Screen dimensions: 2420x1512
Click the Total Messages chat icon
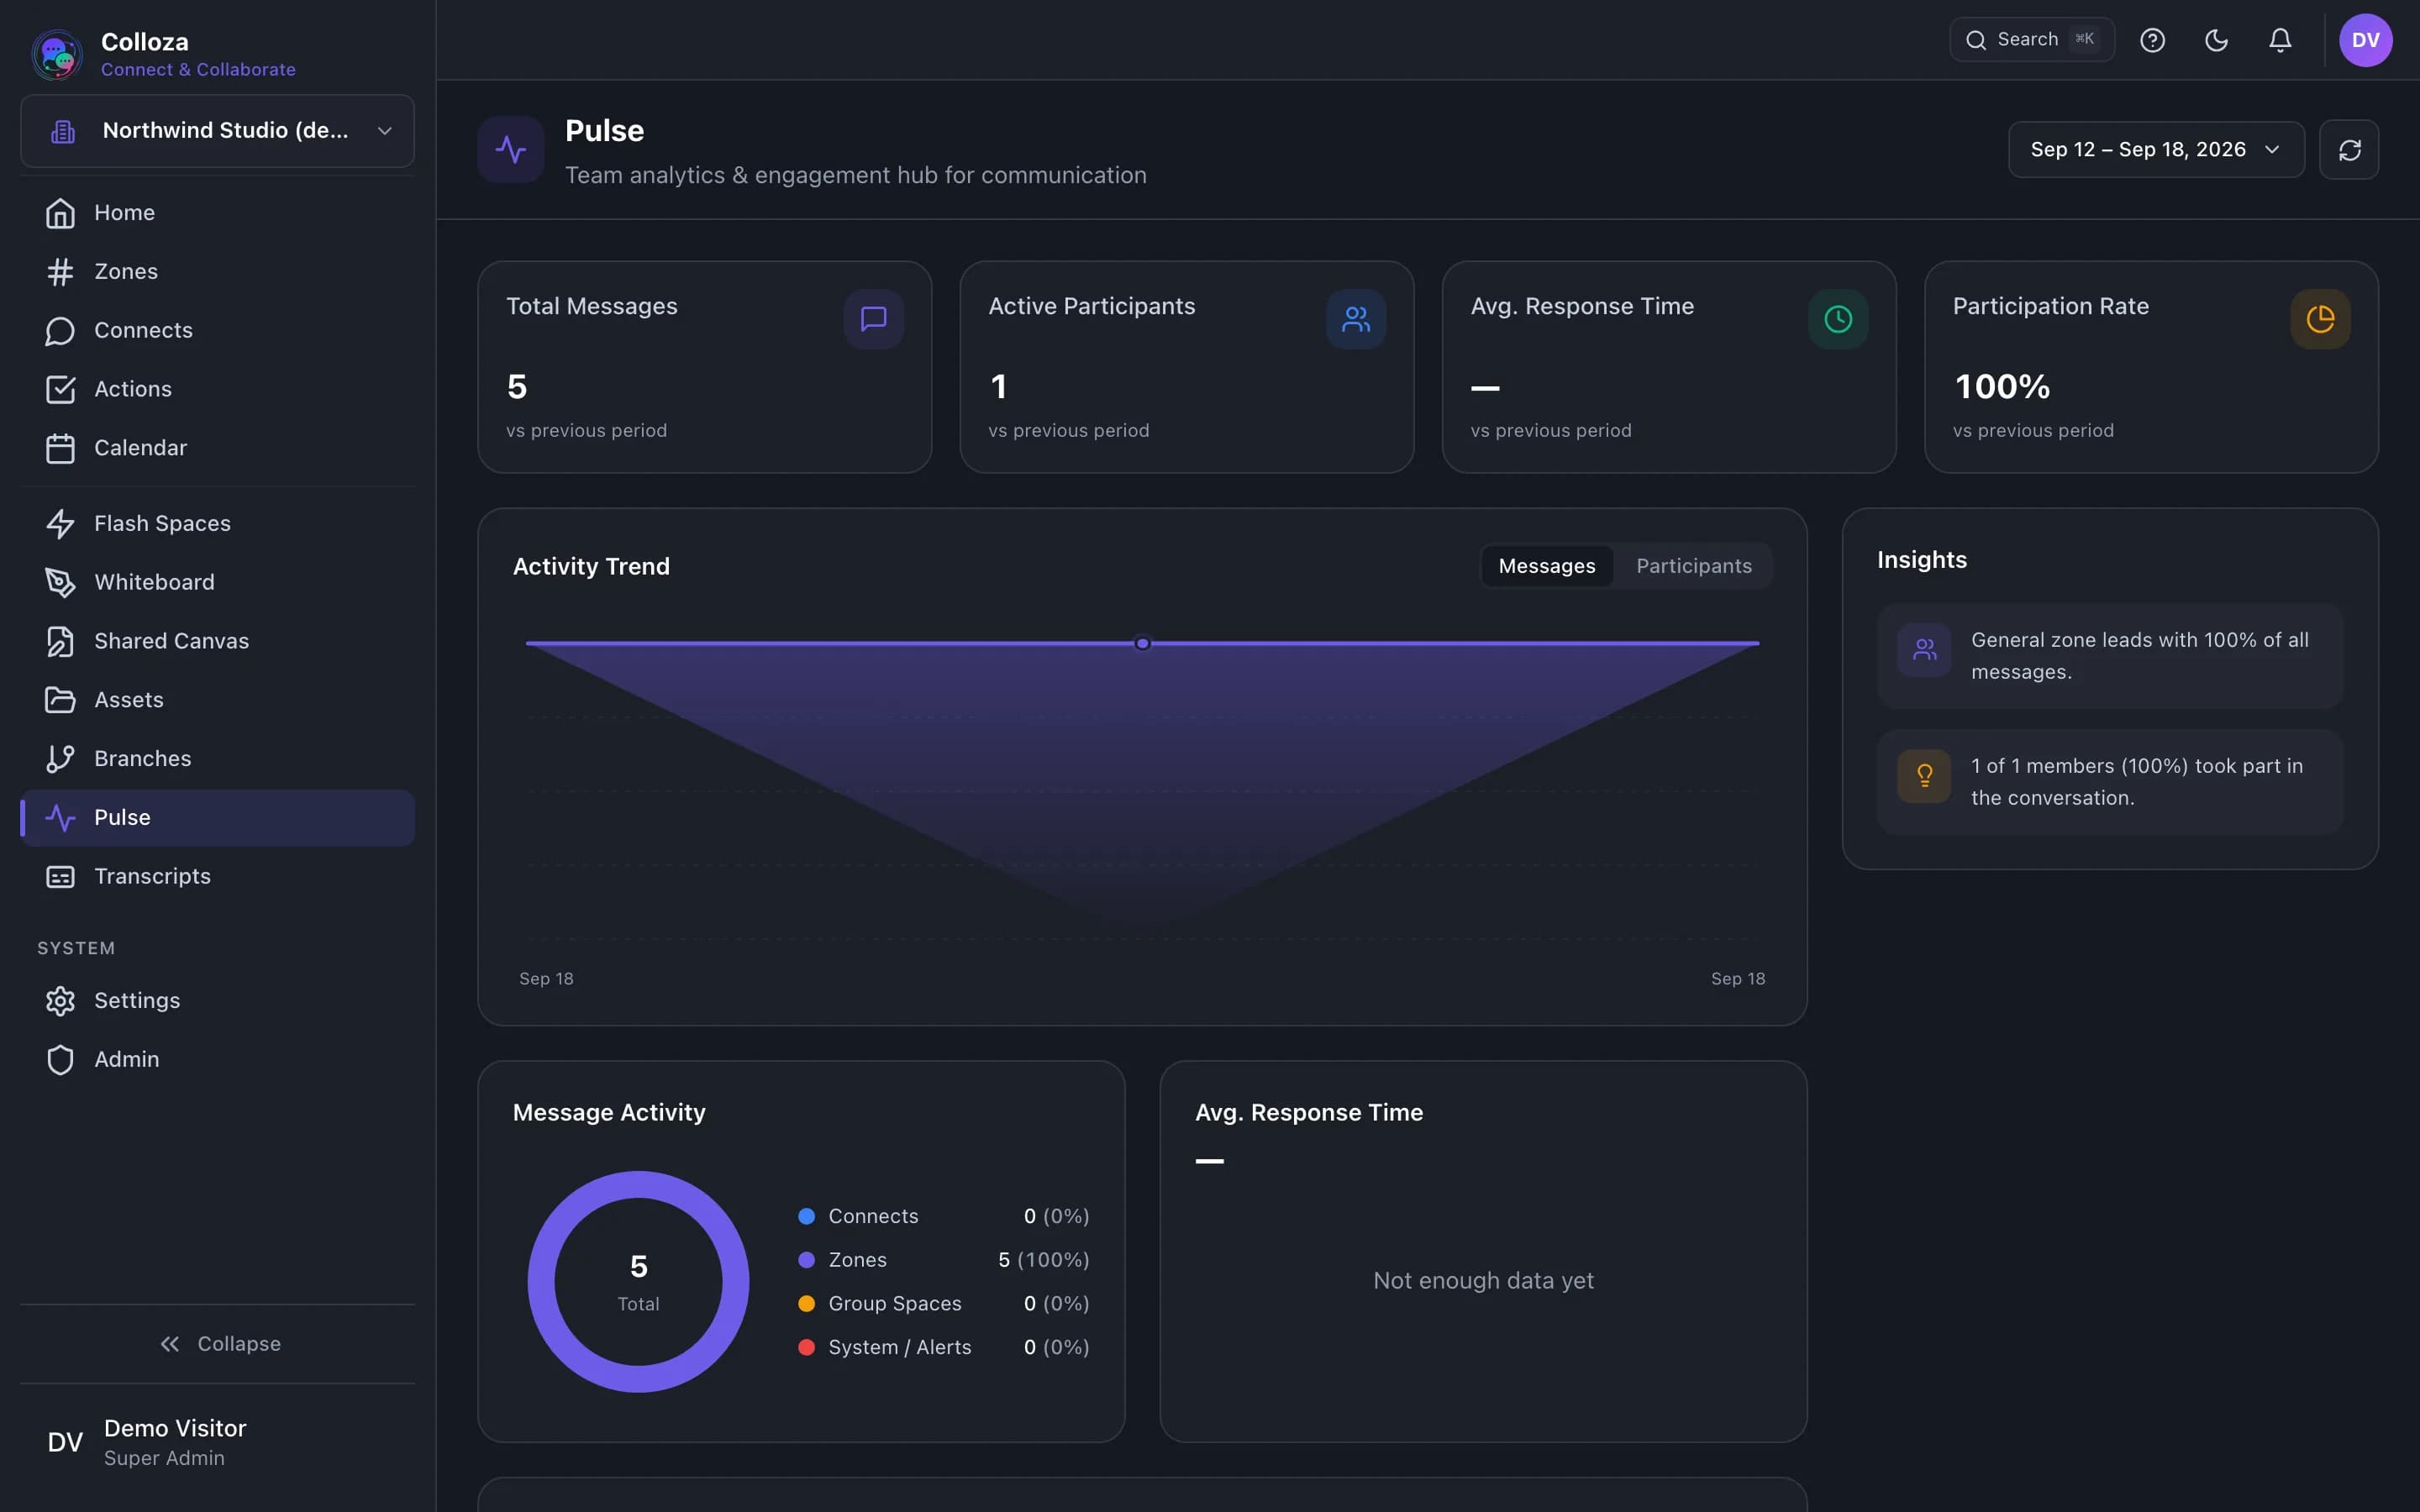pos(874,319)
